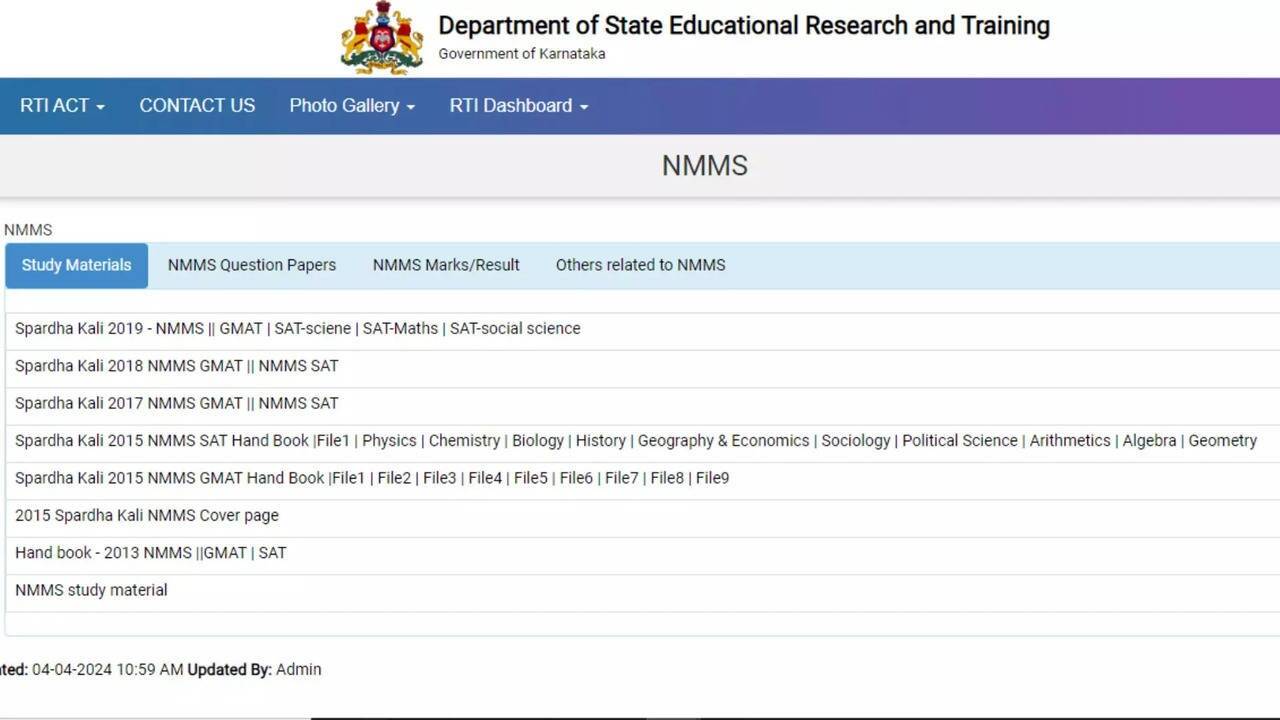Open Spardha Kali 2017 NMMS SAT link
This screenshot has width=1280, height=720.
tap(299, 404)
